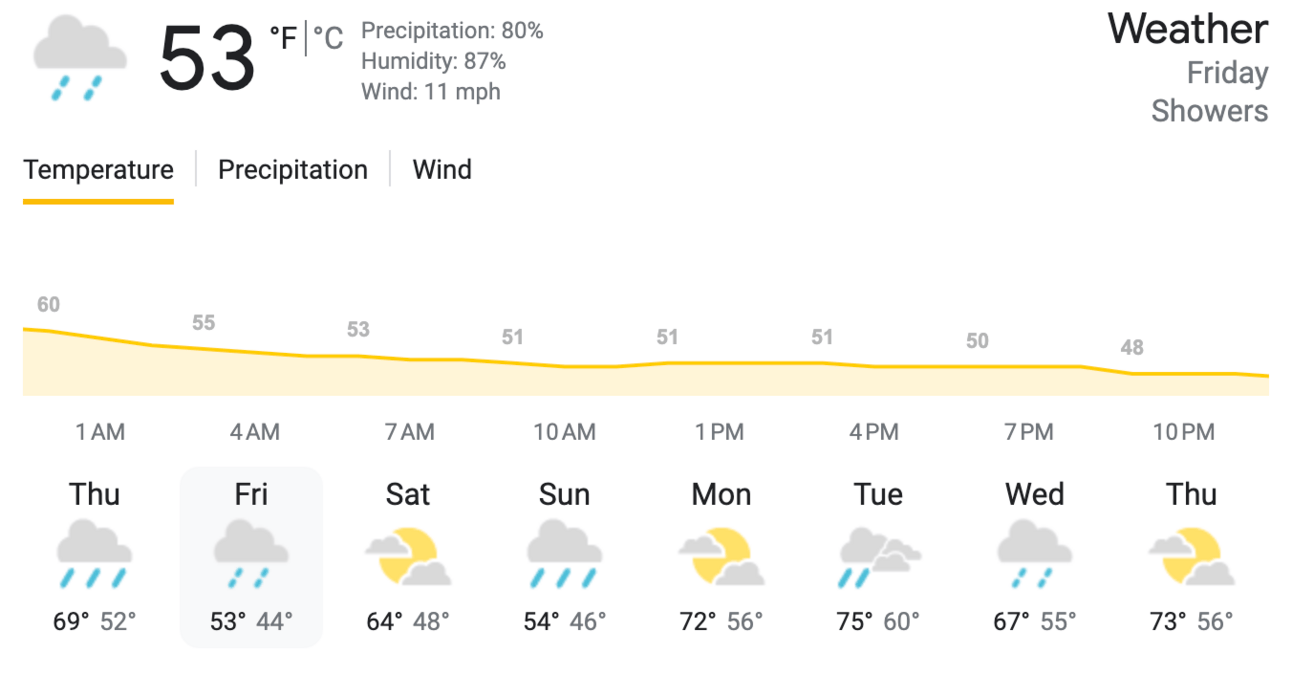This screenshot has height=675, width=1292.
Task: Select Thursday's heavy rain forecast icon
Action: tap(94, 554)
